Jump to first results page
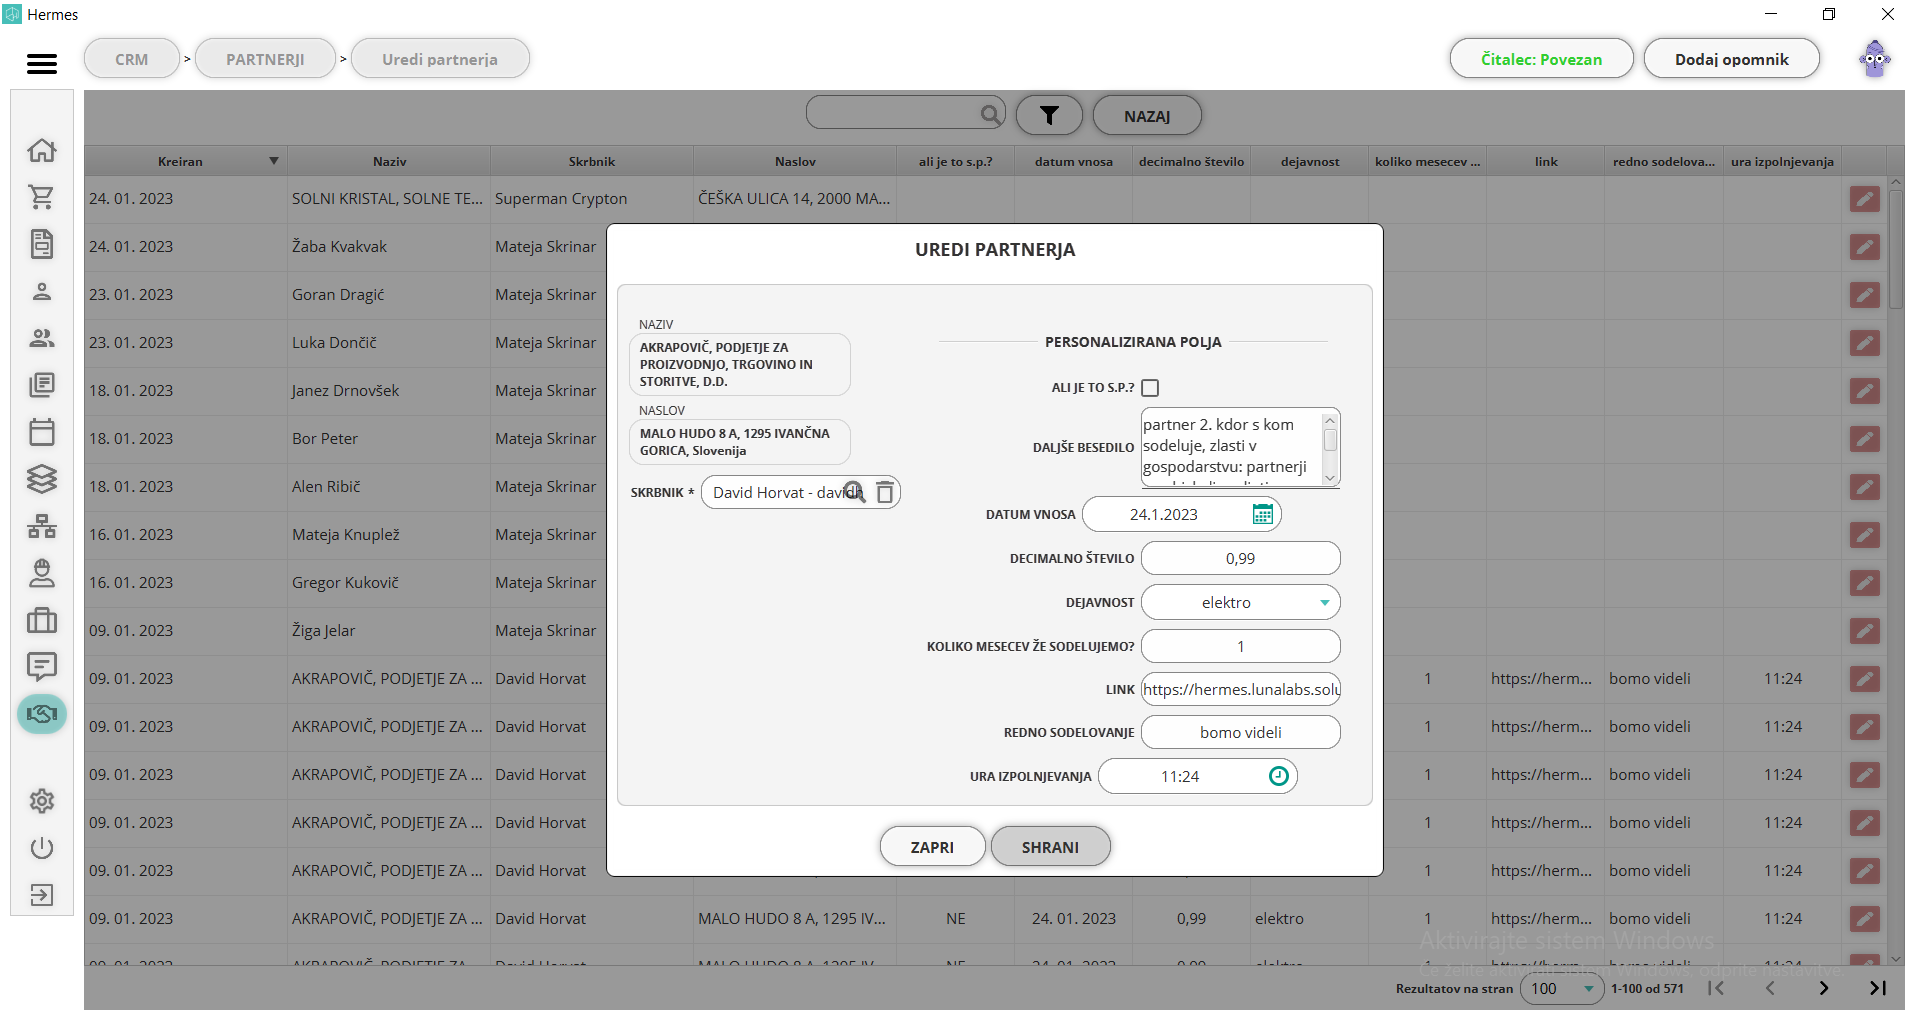The width and height of the screenshot is (1918, 1027). tap(1716, 988)
